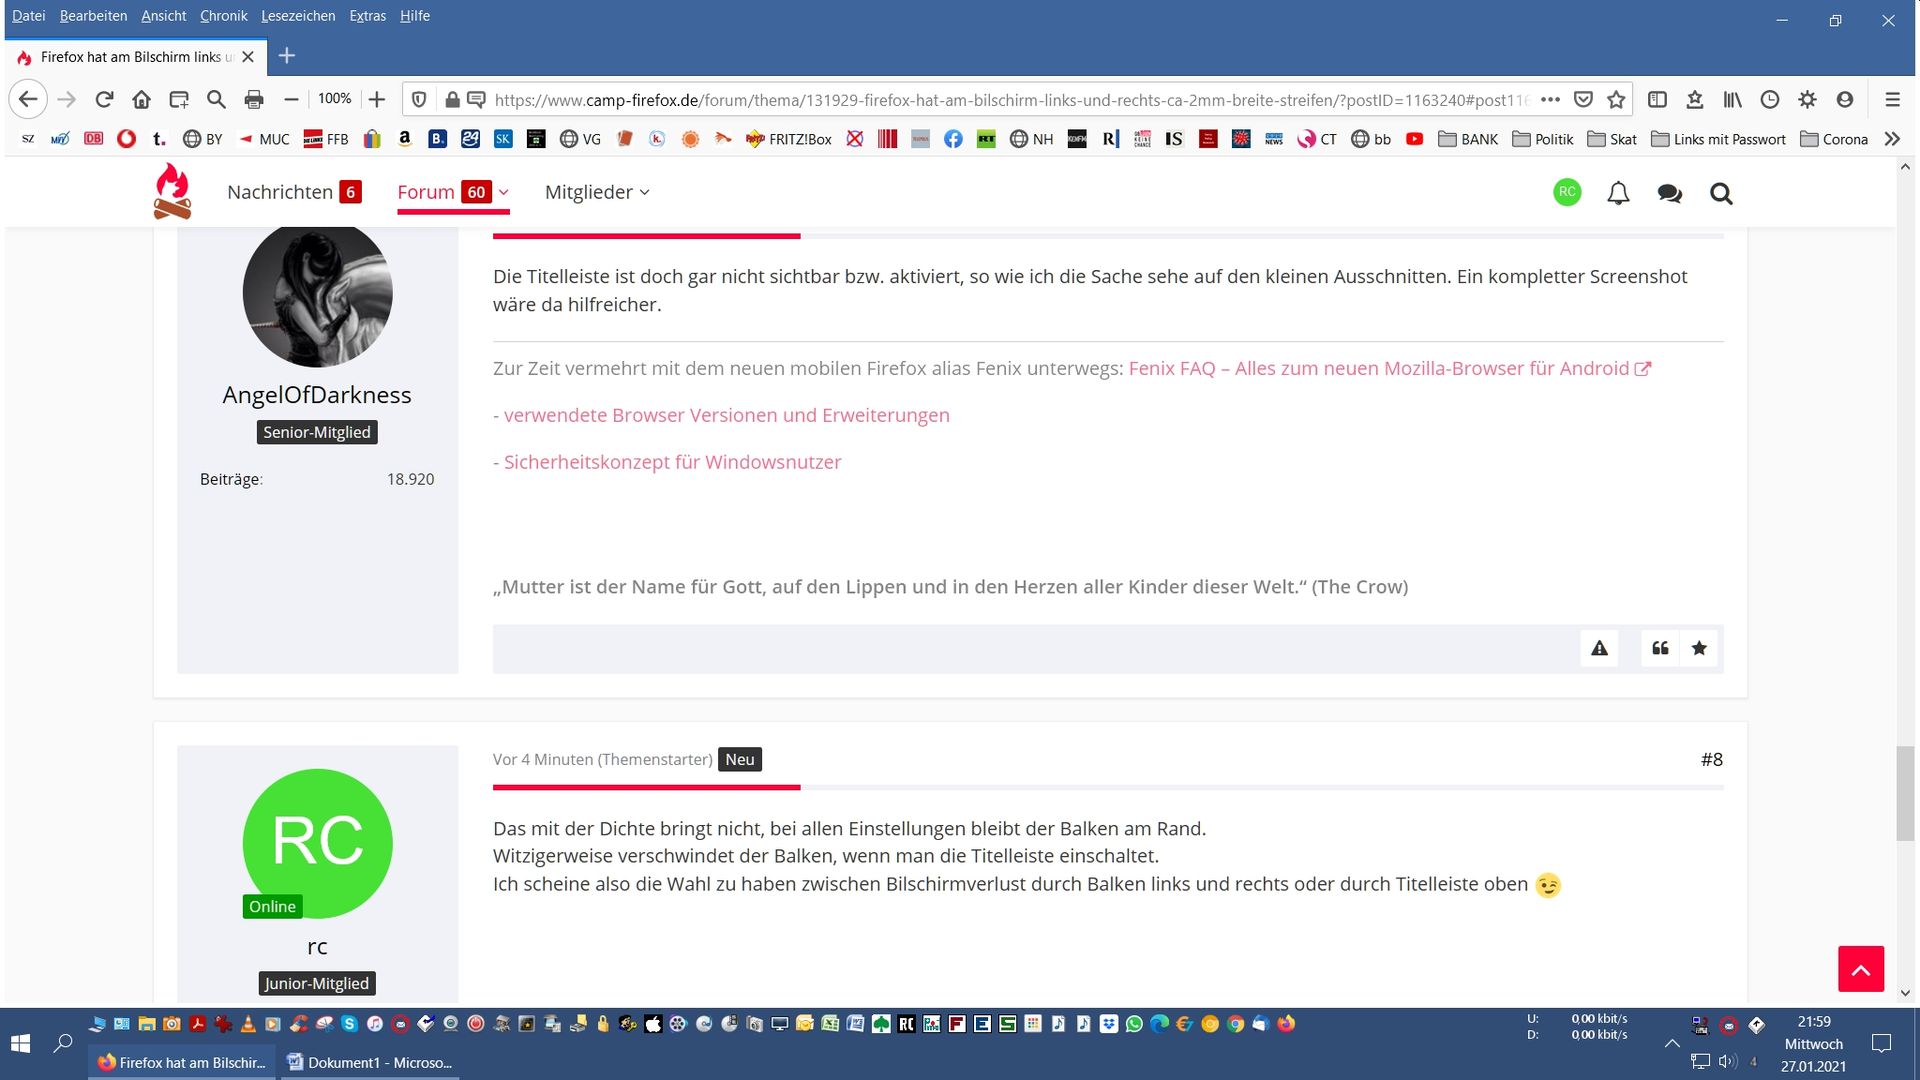Open Fenix FAQ link
Screen dimensions: 1920x1080
[x=1378, y=368]
